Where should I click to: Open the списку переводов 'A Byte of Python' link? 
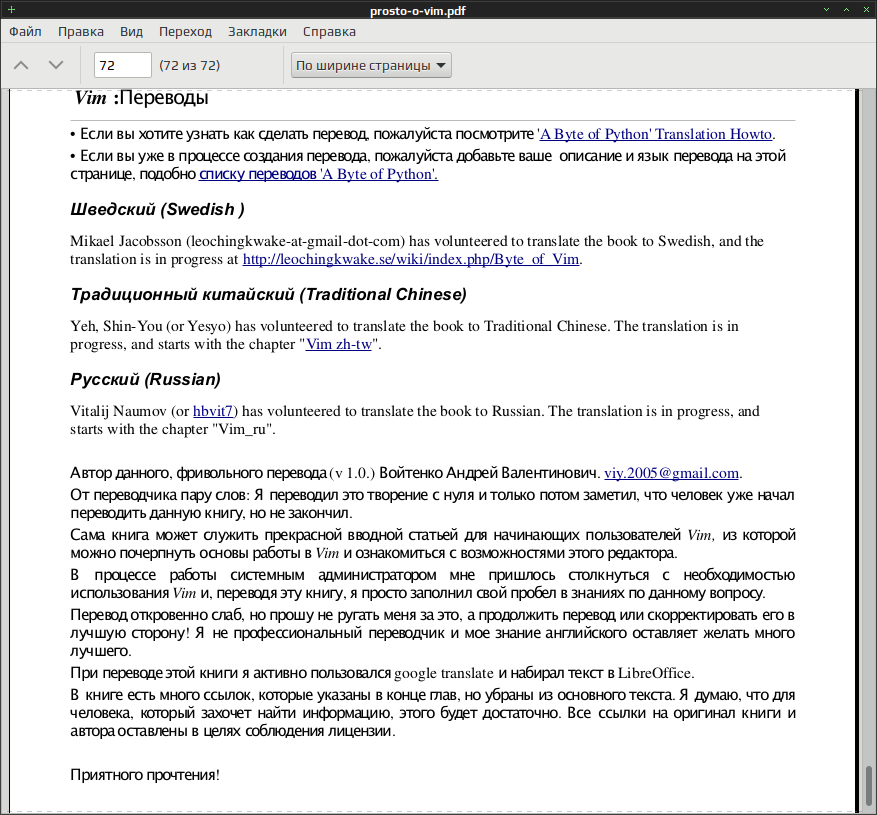319,175
